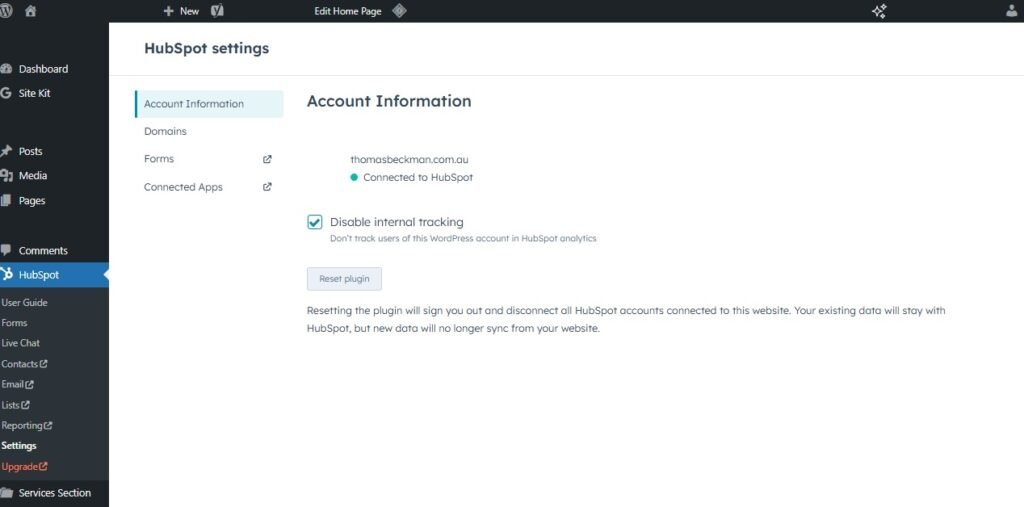
Task: Open Yoast SEO toolbar icon
Action: (x=218, y=11)
